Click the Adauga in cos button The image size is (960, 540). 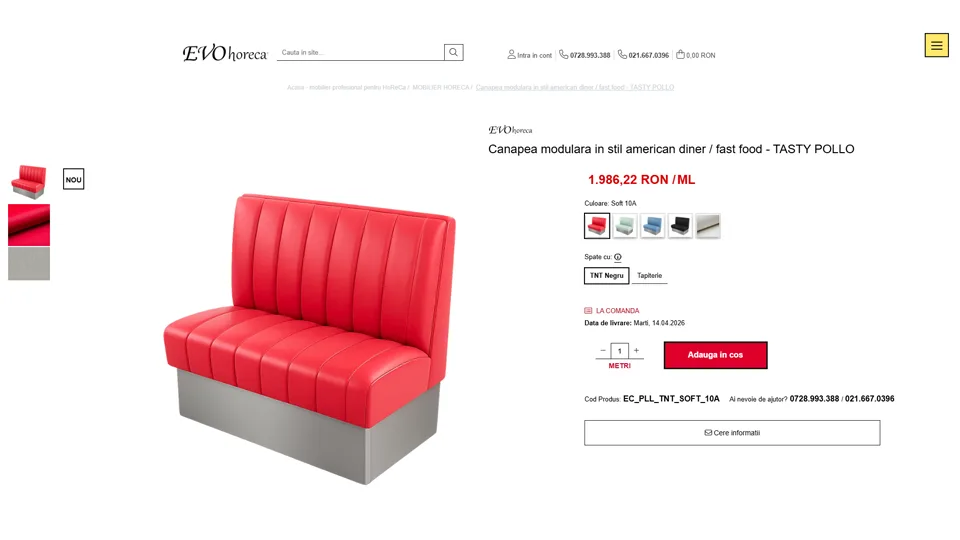[x=715, y=355]
